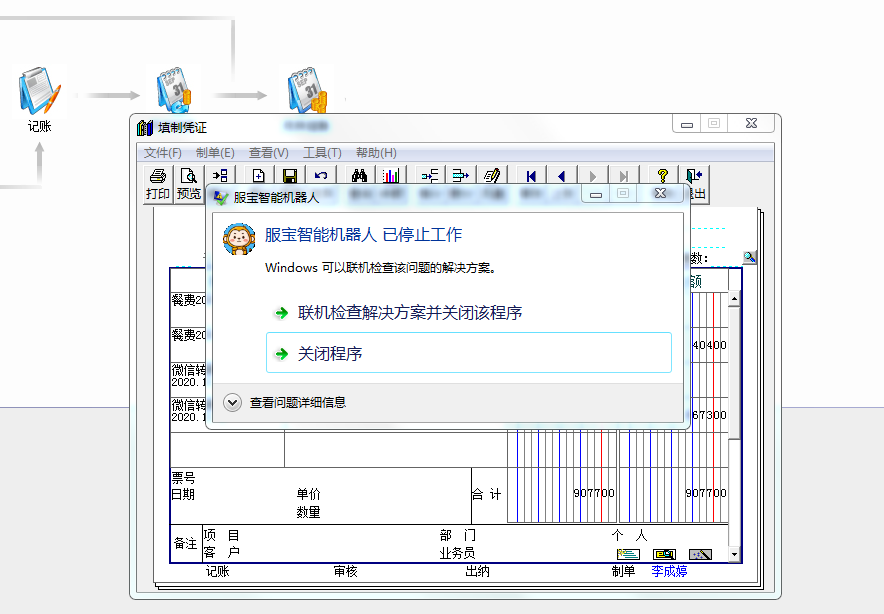
Task: Click the 审核 label at bottom
Action: coord(346,571)
